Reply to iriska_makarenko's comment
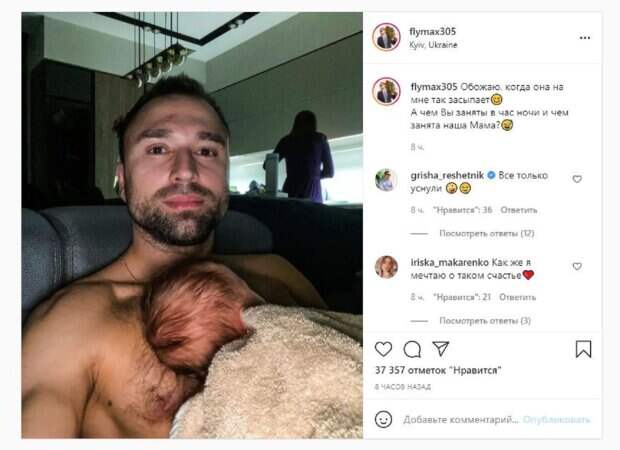 pyautogui.click(x=518, y=297)
